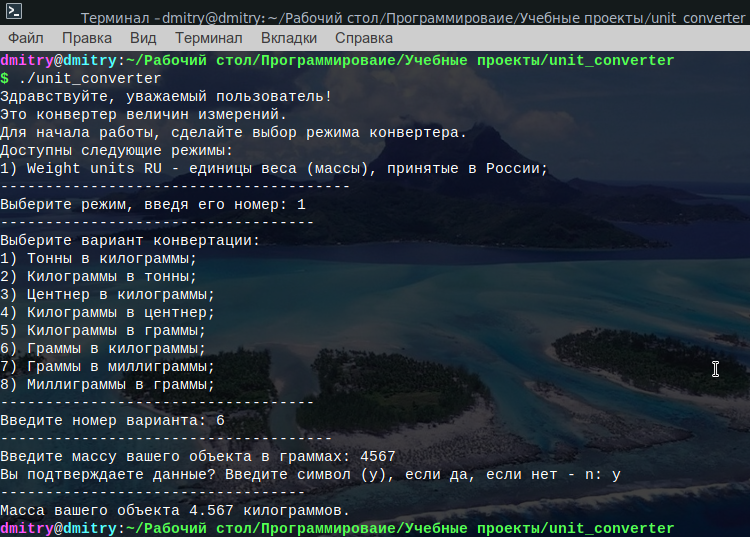Click option '4) Килограммы в центнер;'
Image resolution: width=750 pixels, height=537 pixels.
point(108,313)
